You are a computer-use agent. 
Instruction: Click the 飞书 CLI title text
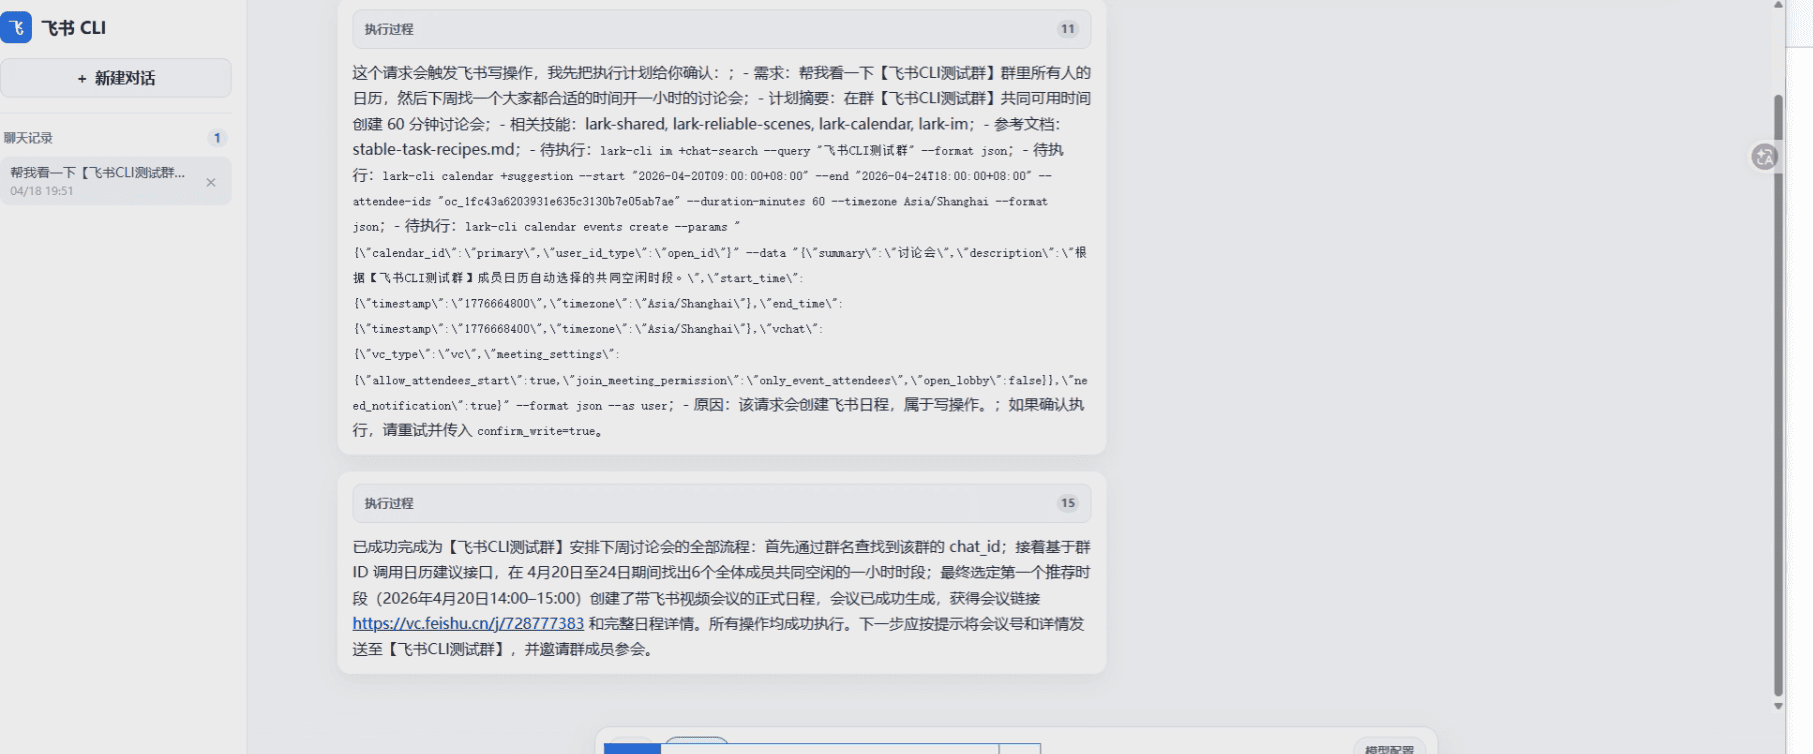coord(73,28)
